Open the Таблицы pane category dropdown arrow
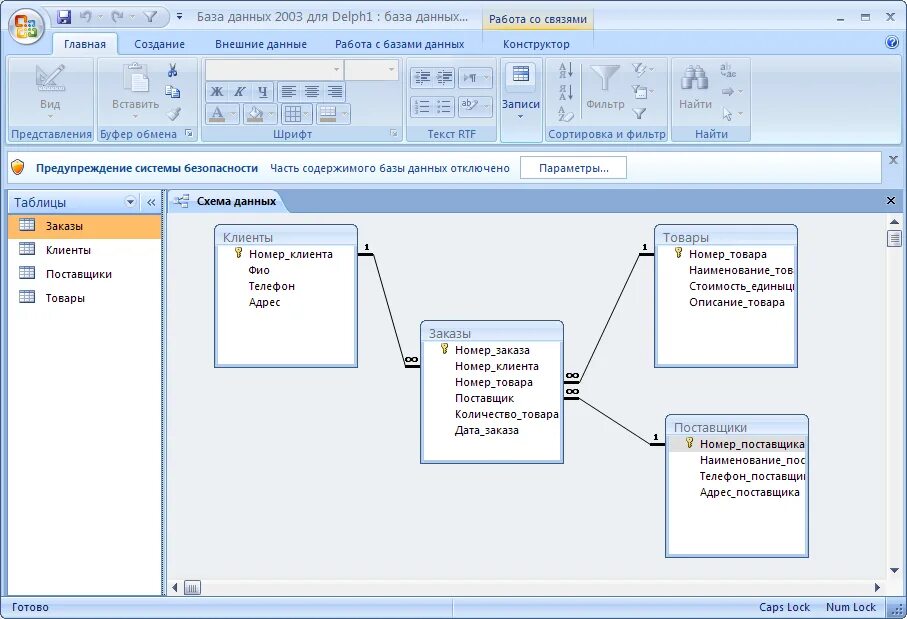 click(130, 202)
